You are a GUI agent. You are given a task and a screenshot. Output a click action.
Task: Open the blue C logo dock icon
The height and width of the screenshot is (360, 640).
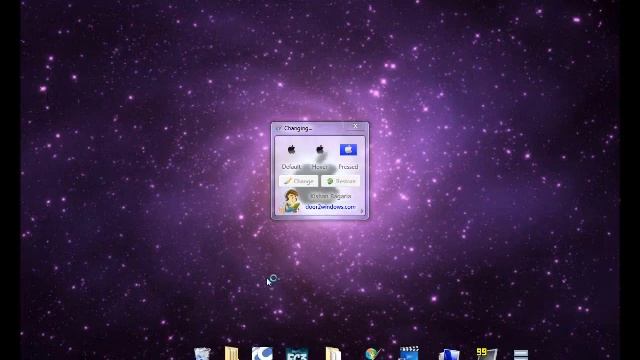click(x=262, y=353)
